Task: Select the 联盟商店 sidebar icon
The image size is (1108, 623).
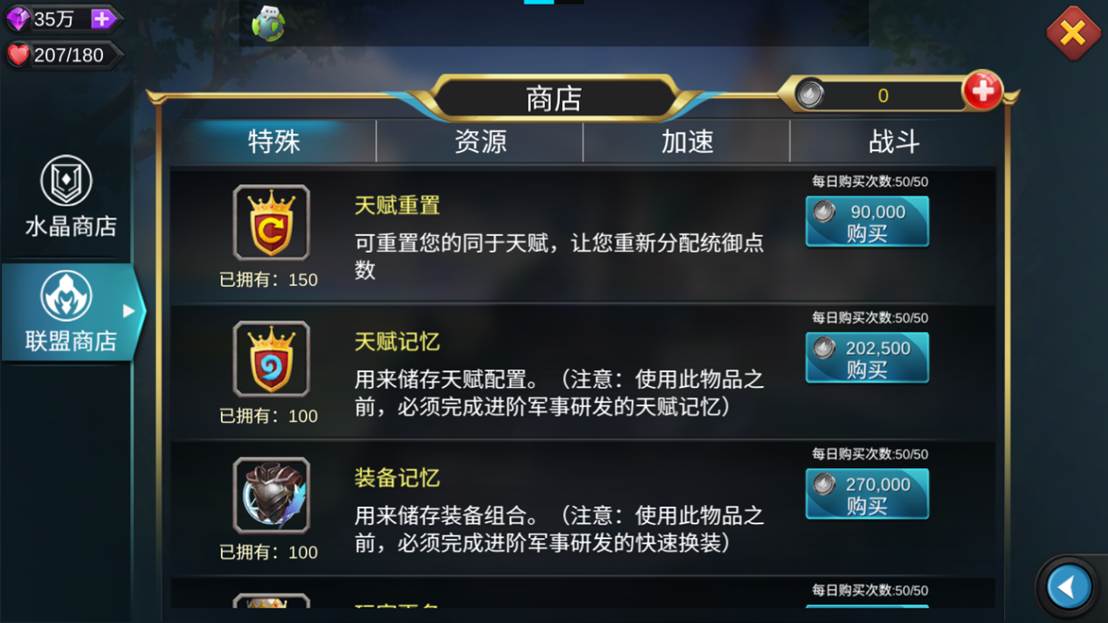Action: pyautogui.click(x=66, y=295)
